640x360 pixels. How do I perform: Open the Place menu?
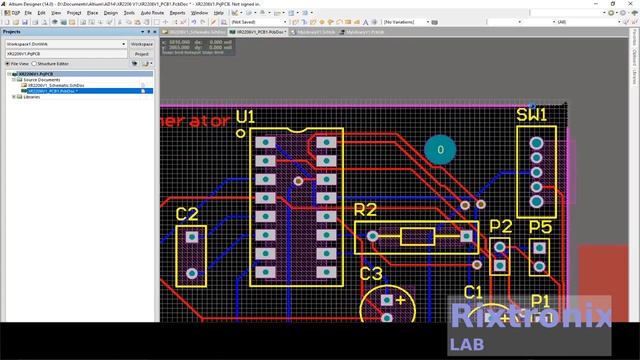92,13
